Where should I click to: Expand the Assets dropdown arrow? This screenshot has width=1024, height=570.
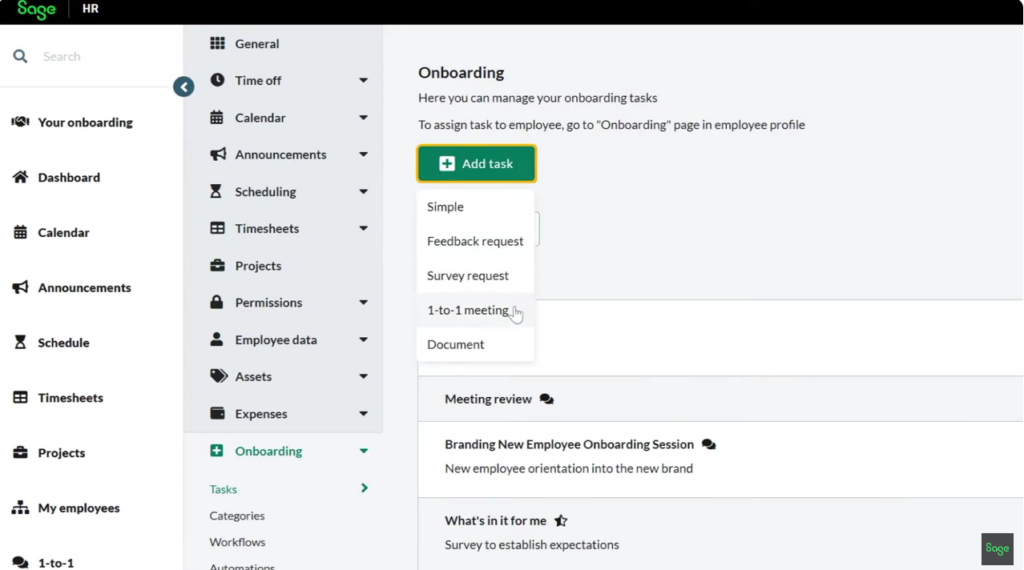[363, 376]
